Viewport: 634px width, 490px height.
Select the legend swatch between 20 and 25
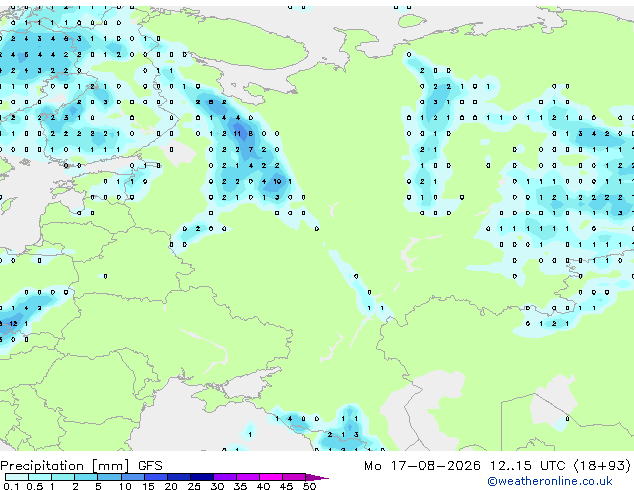click(x=179, y=477)
